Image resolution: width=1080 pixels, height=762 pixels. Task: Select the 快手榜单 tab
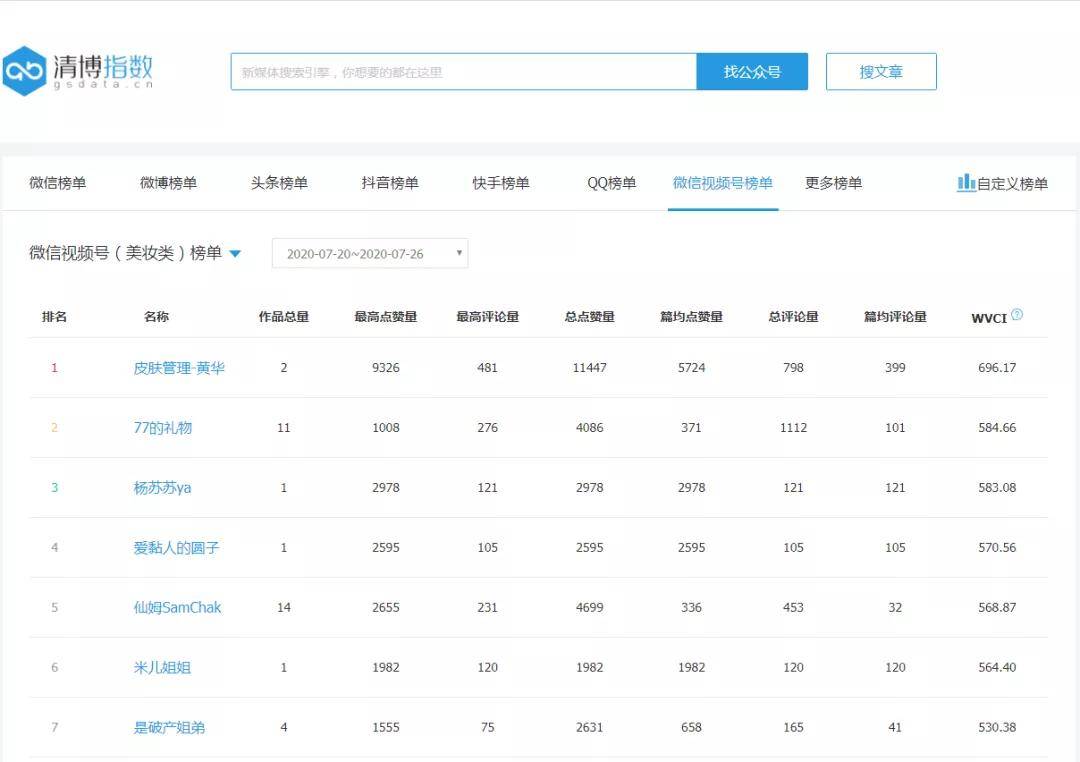pyautogui.click(x=499, y=183)
